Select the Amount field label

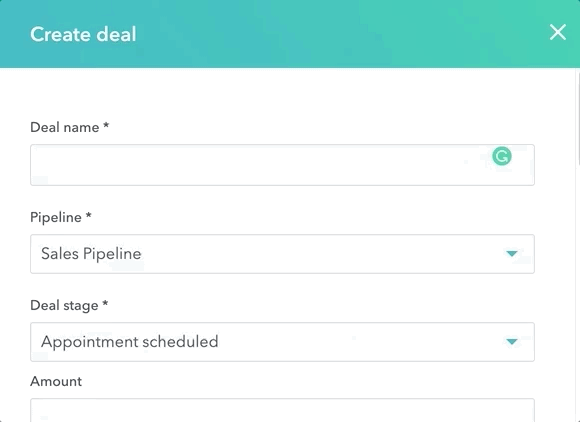coord(56,381)
